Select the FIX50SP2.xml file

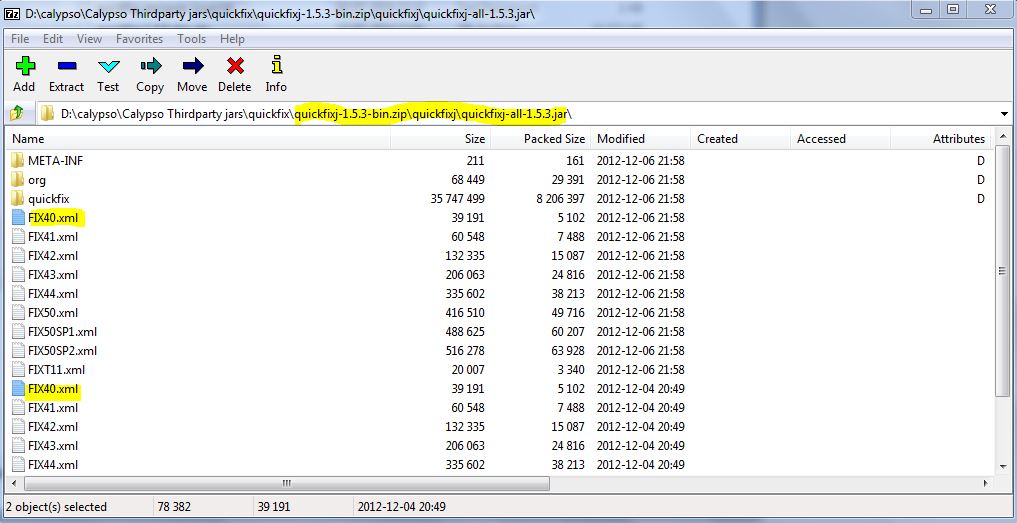pyautogui.click(x=62, y=351)
